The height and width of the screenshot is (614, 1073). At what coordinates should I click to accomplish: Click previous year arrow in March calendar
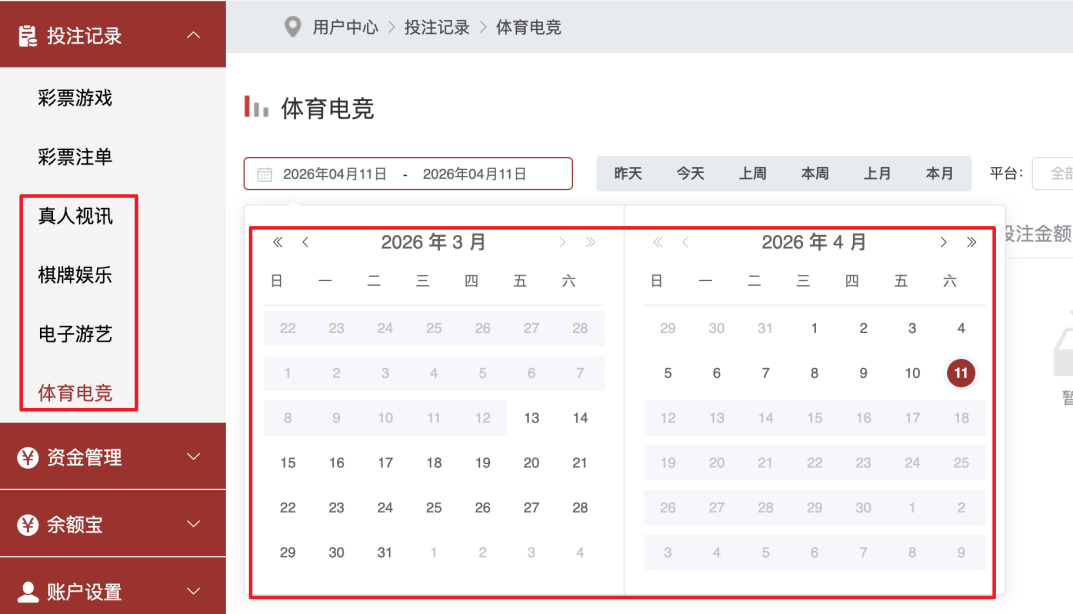(x=278, y=242)
